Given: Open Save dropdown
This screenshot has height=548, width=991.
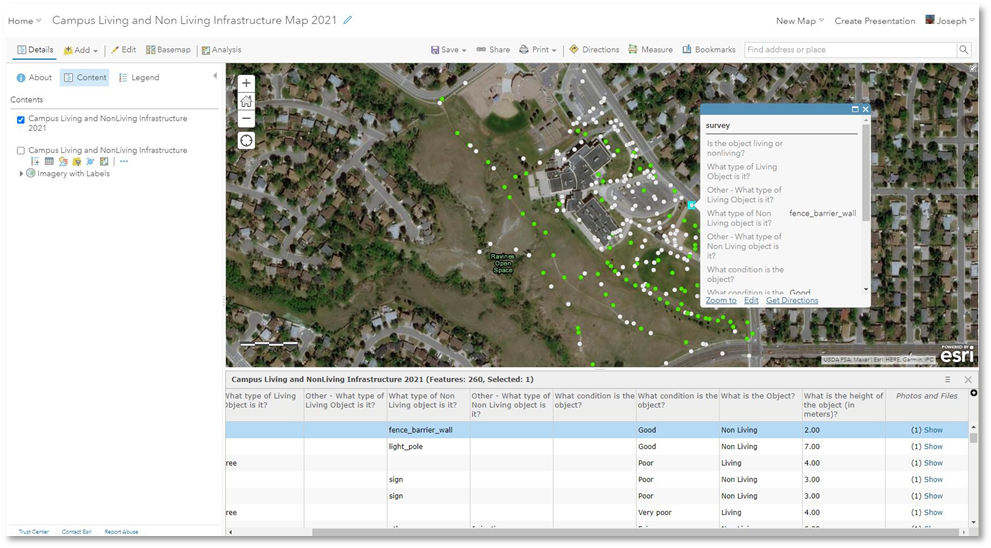Looking at the screenshot, I should click(x=448, y=49).
